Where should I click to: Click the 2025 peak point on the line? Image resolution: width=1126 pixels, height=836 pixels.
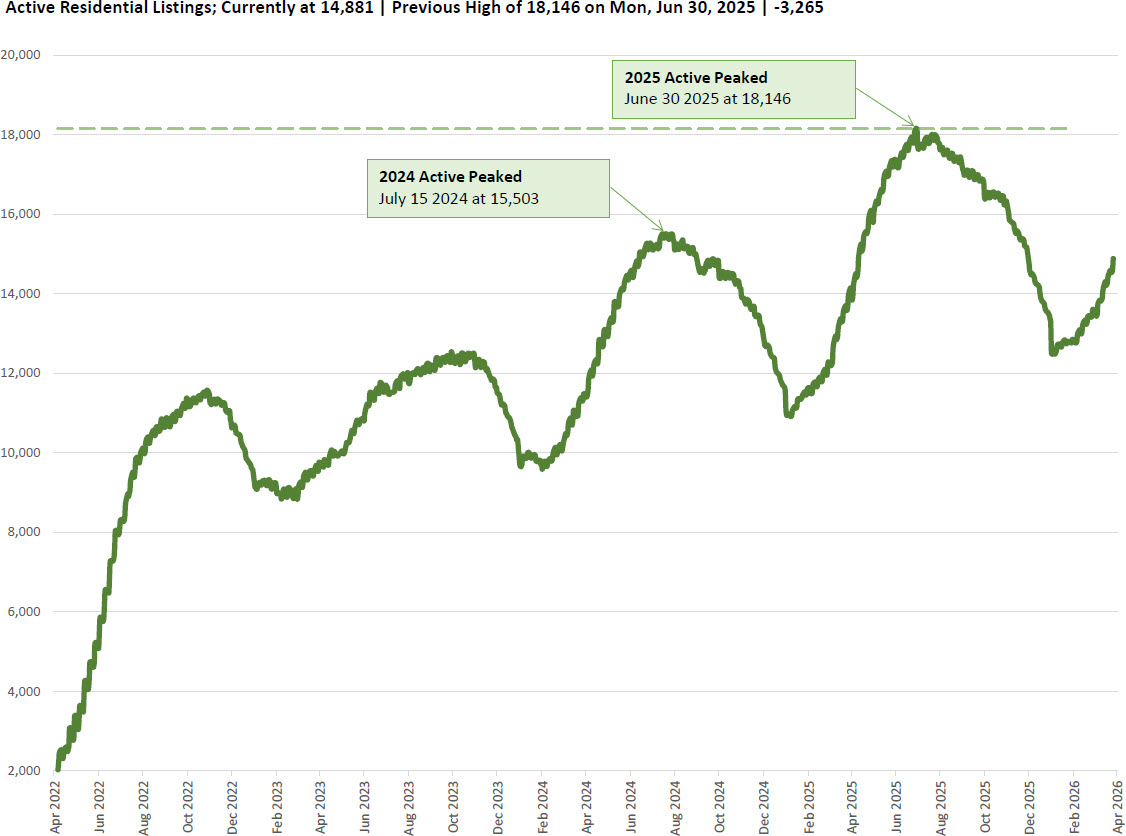(915, 129)
